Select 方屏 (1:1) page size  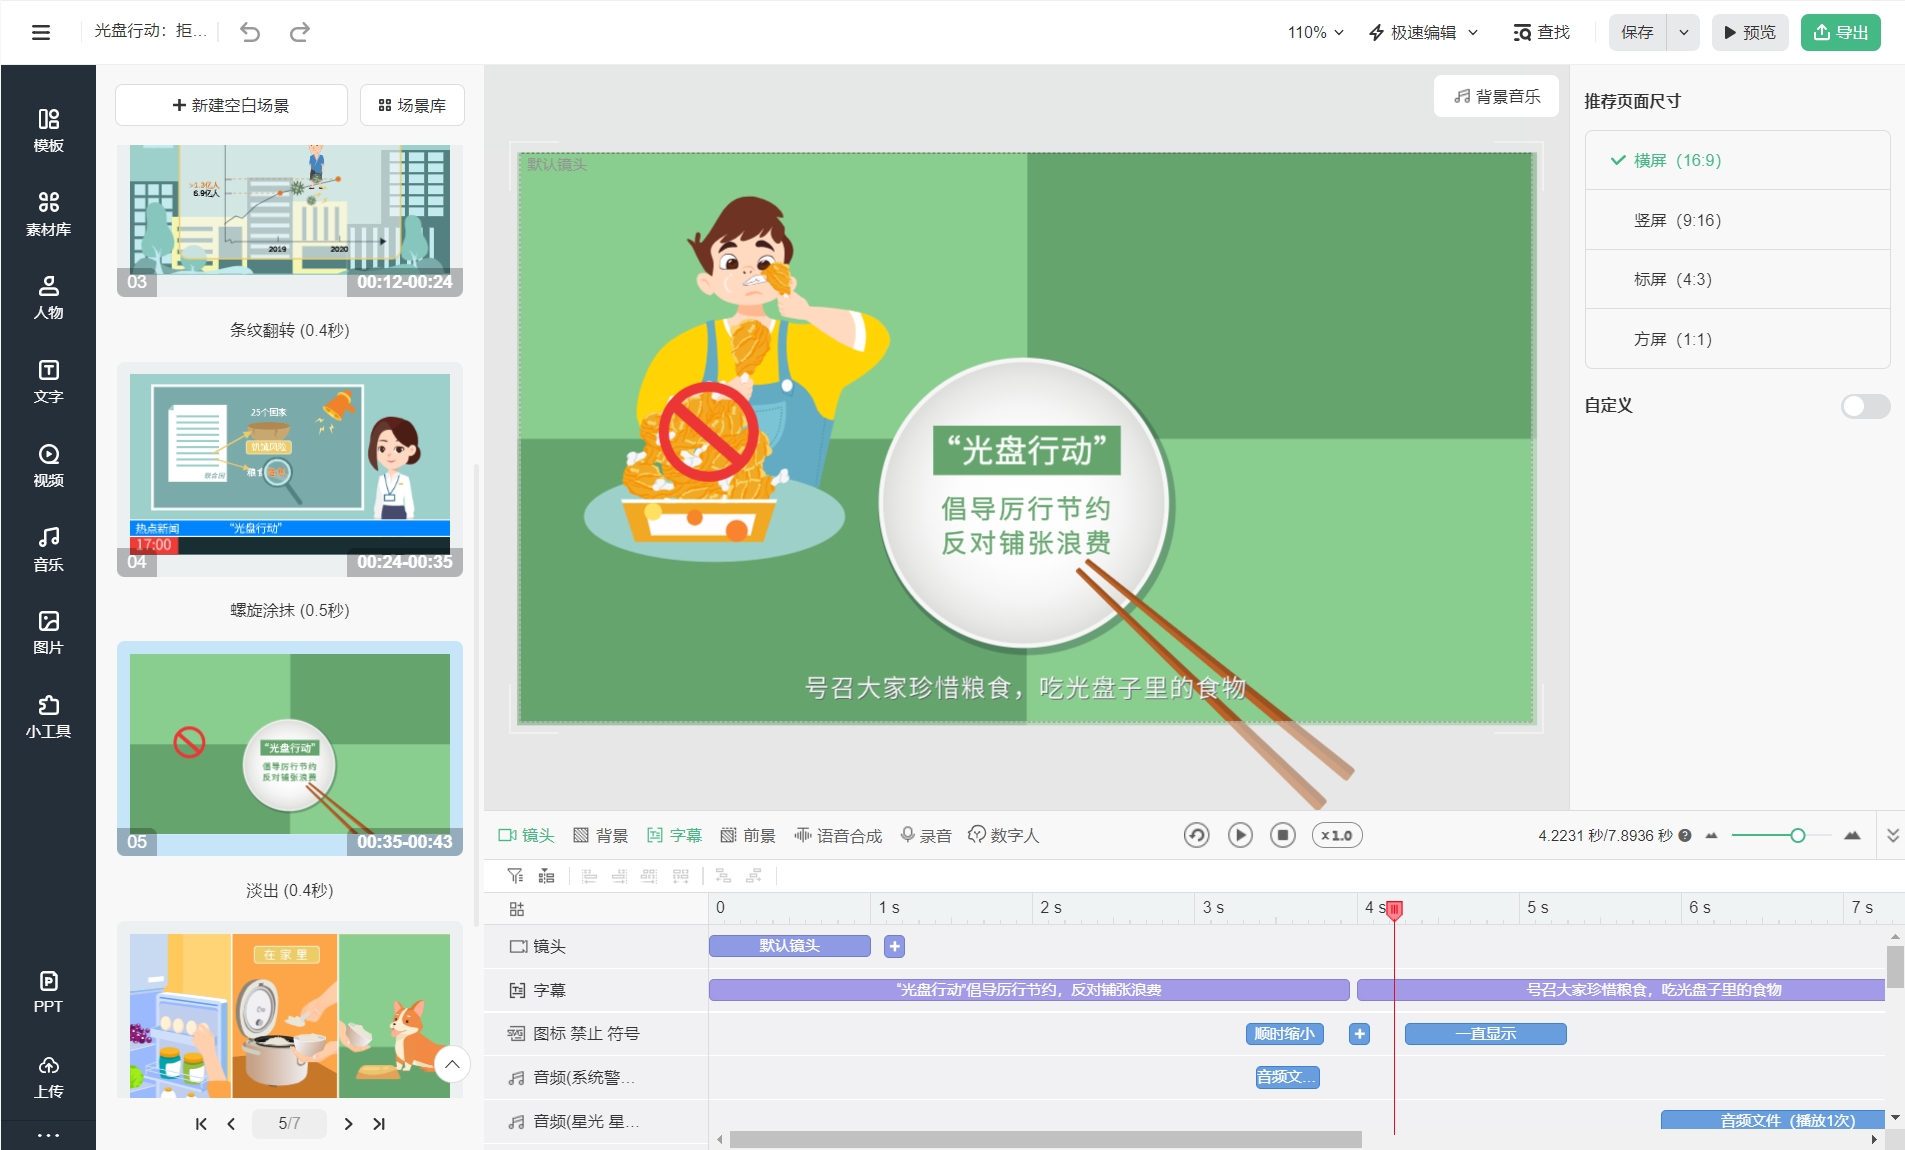(1737, 339)
